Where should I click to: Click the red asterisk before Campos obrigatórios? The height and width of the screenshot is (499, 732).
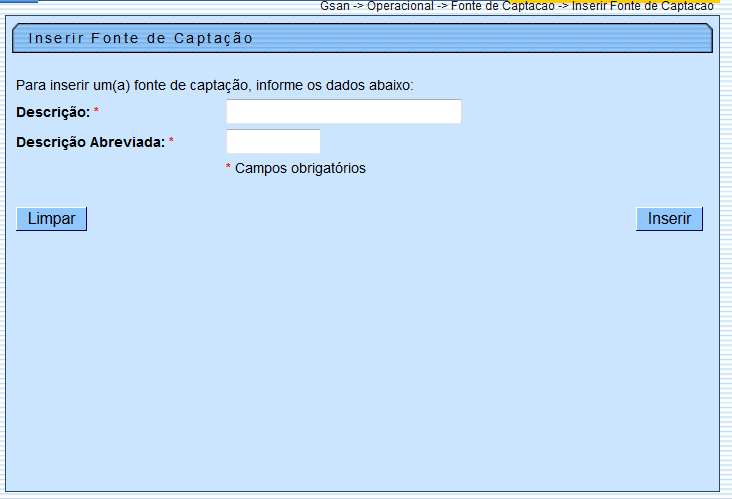pyautogui.click(x=228, y=168)
